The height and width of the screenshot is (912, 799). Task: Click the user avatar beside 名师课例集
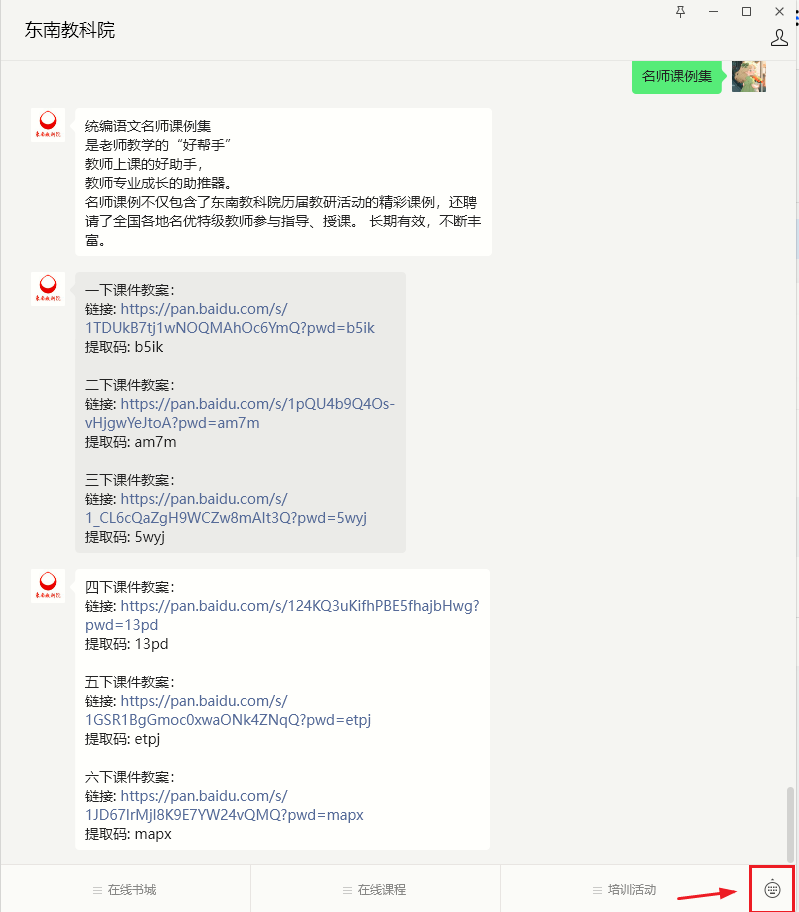click(x=748, y=76)
